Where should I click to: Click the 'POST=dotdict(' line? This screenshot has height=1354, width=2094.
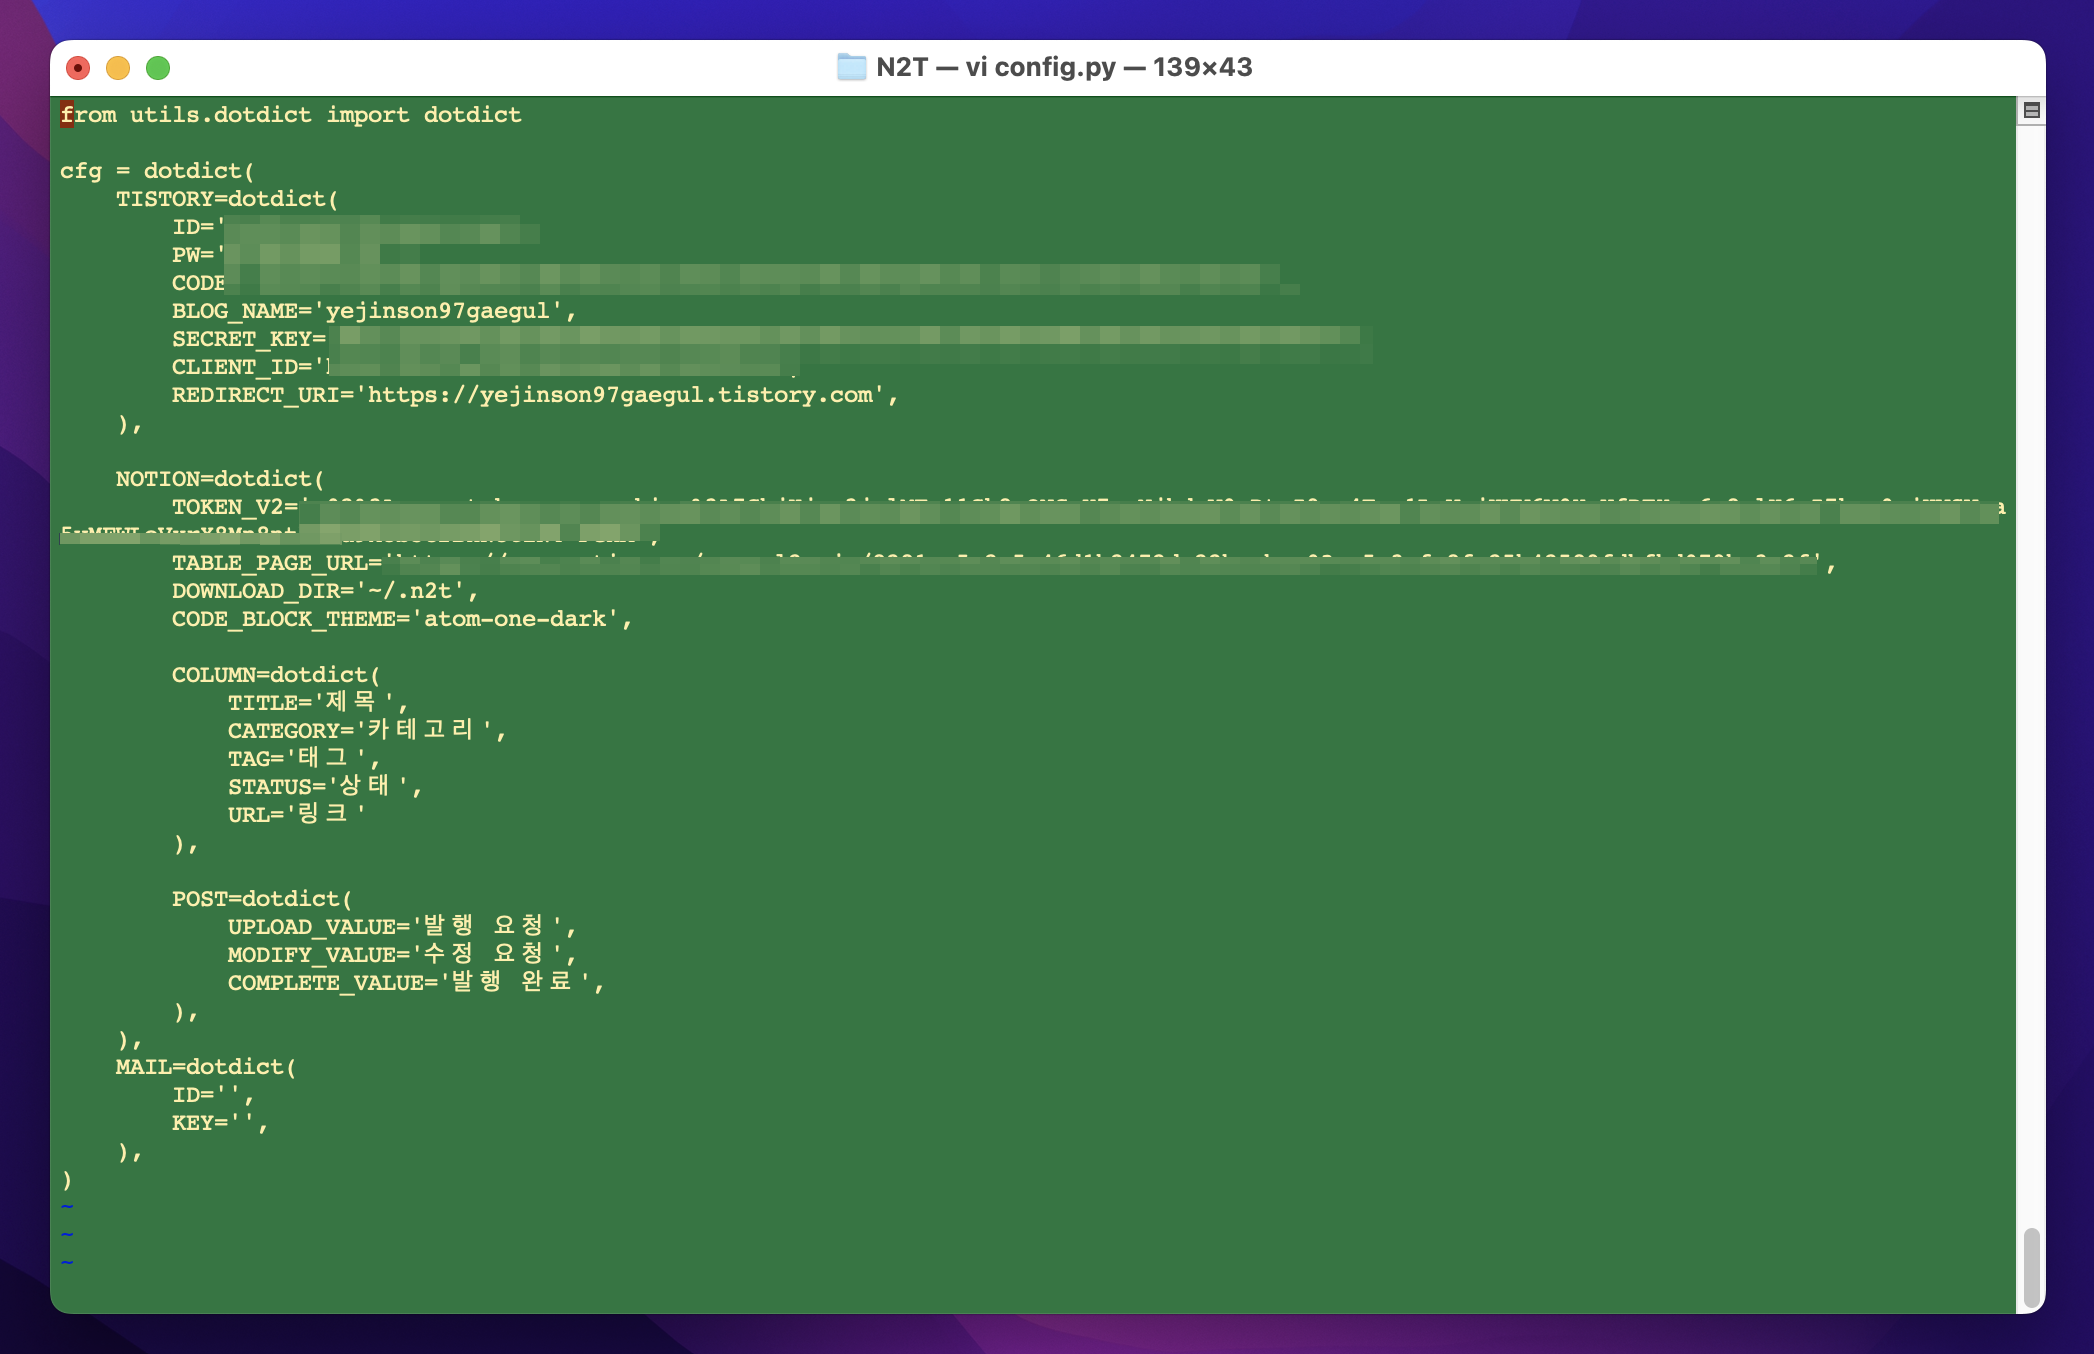pos(262,899)
